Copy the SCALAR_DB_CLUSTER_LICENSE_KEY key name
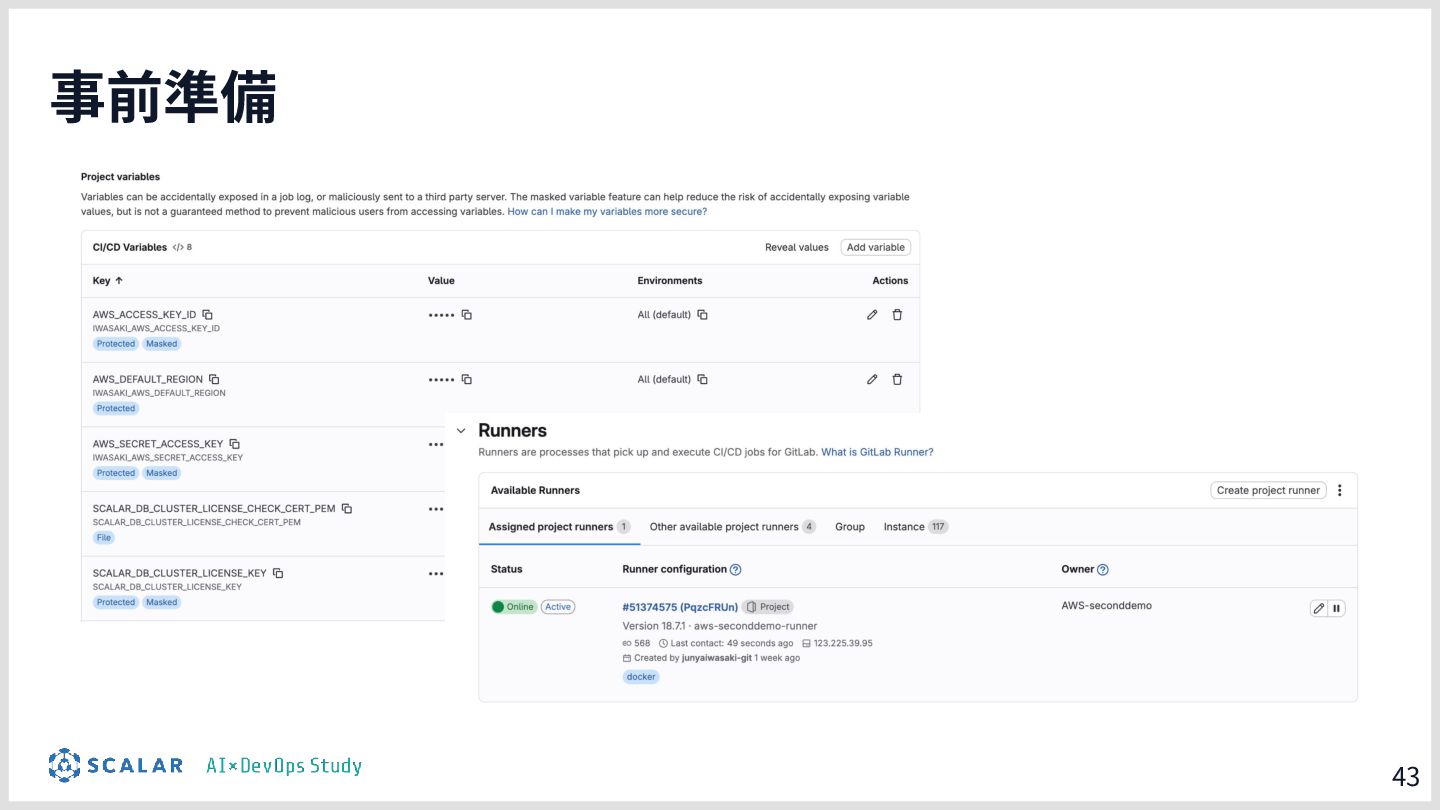Screen dimensions: 1440x810 click(x=278, y=573)
